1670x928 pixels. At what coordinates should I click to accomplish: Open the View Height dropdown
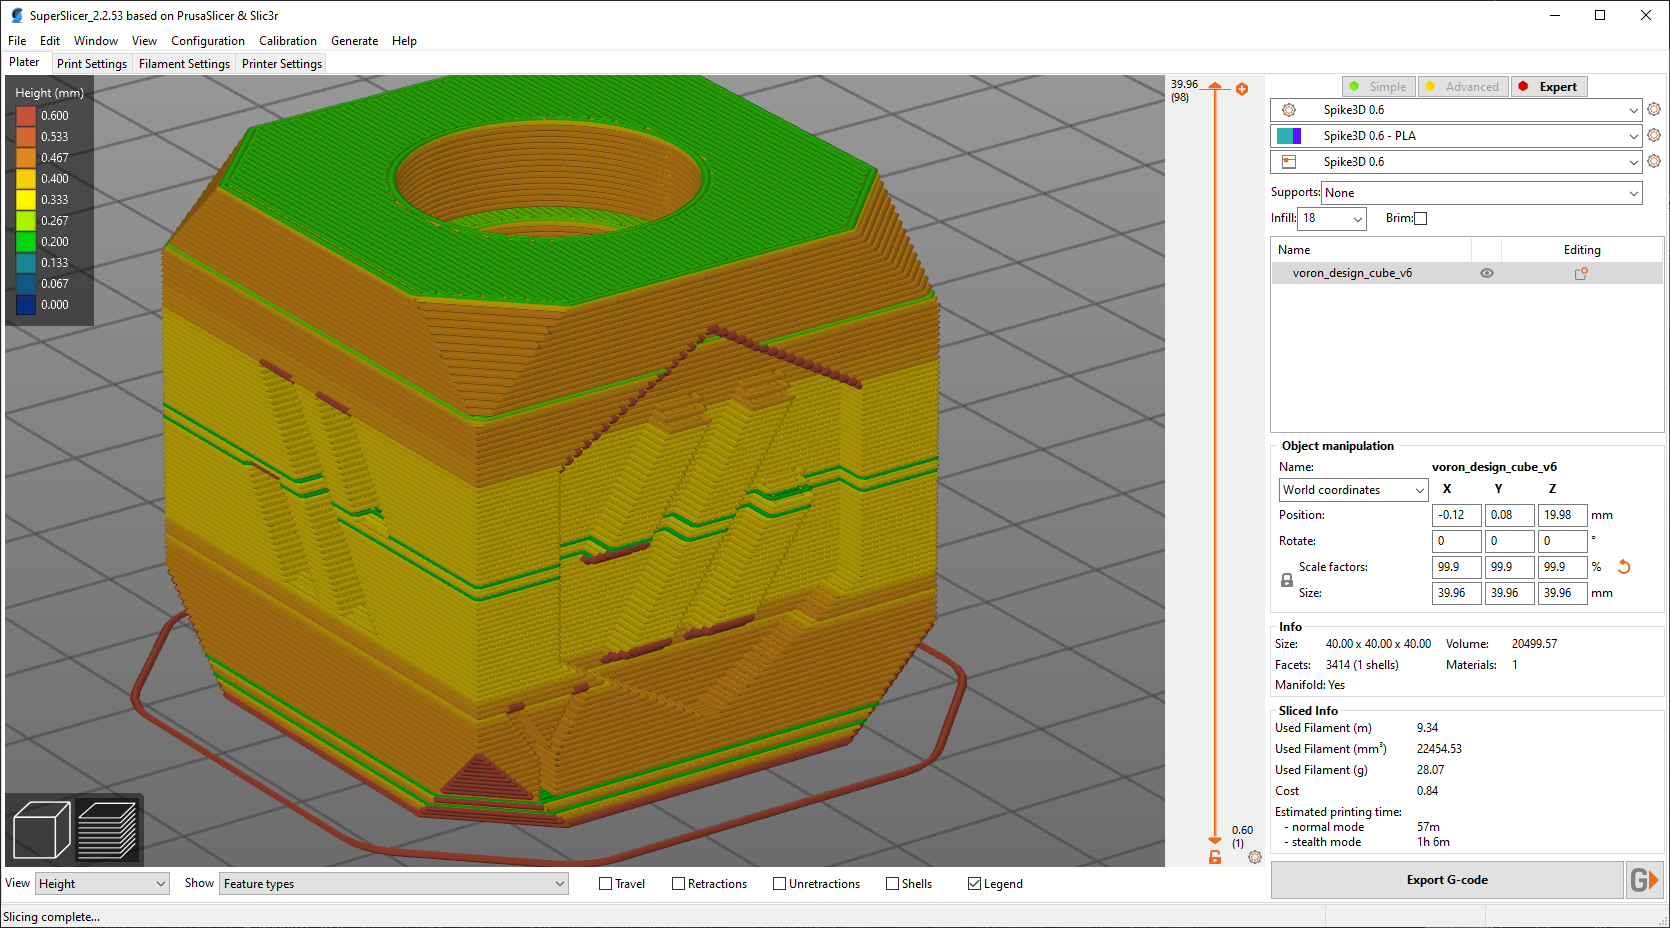[x=102, y=884]
